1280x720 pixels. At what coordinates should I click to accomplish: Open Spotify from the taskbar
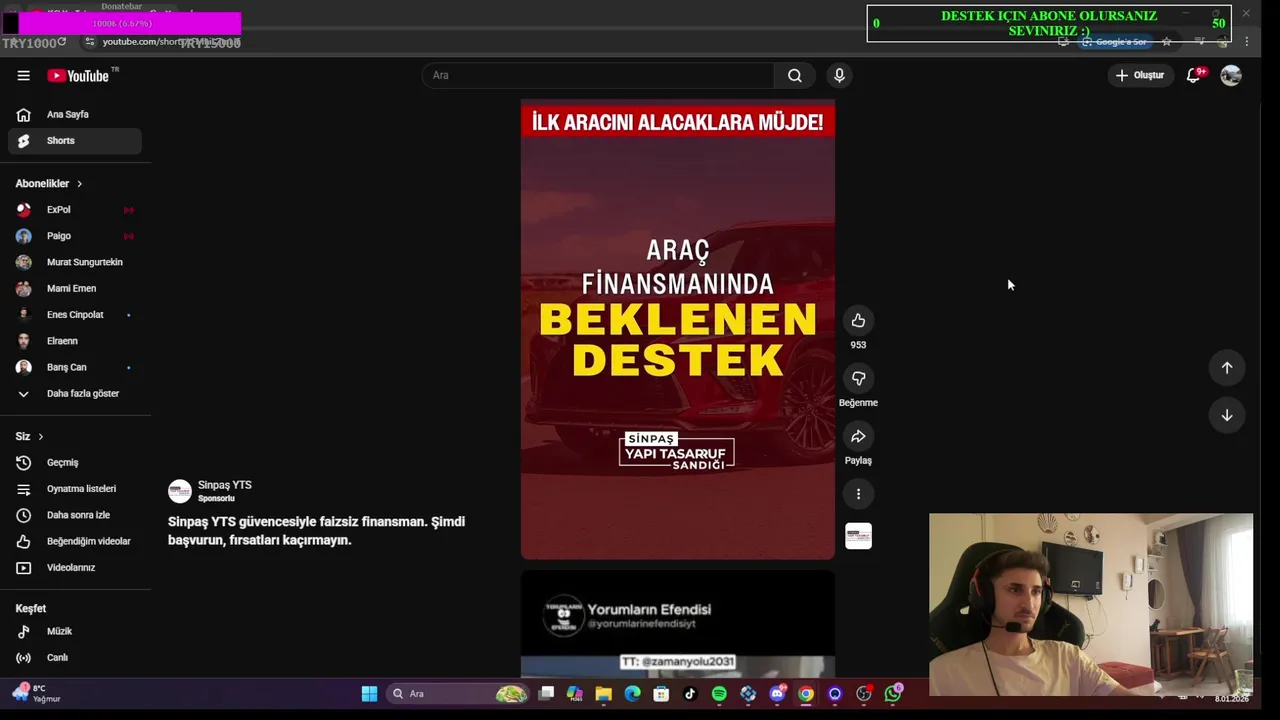(x=719, y=693)
